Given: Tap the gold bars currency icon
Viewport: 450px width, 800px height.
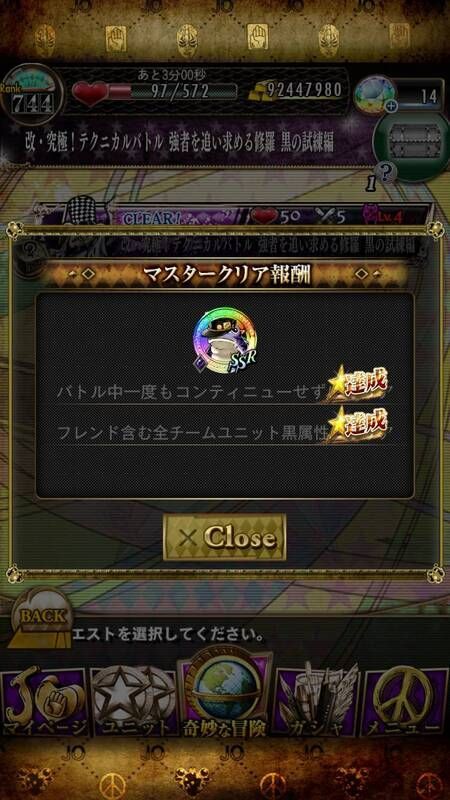Looking at the screenshot, I should pos(259,92).
